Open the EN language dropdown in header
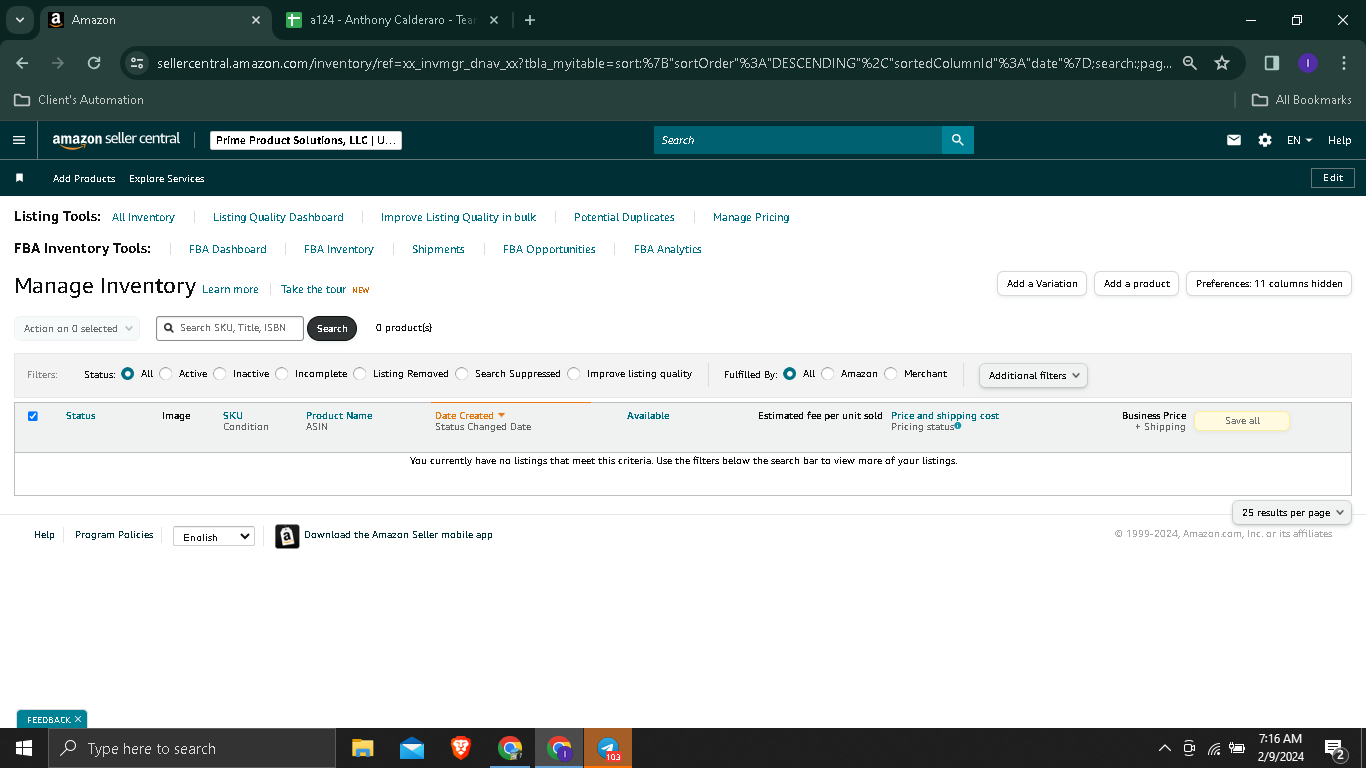This screenshot has height=768, width=1366. tap(1299, 140)
